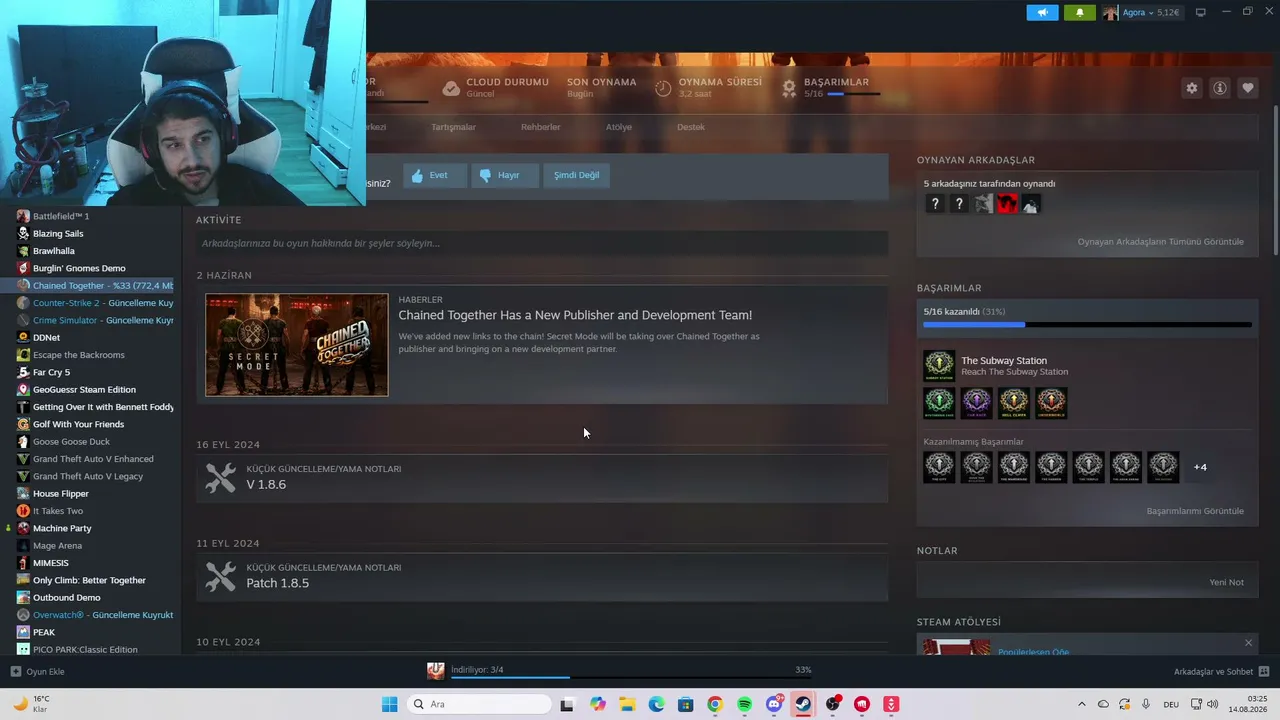The height and width of the screenshot is (720, 1280).
Task: Open the Windows Start menu
Action: (x=390, y=704)
